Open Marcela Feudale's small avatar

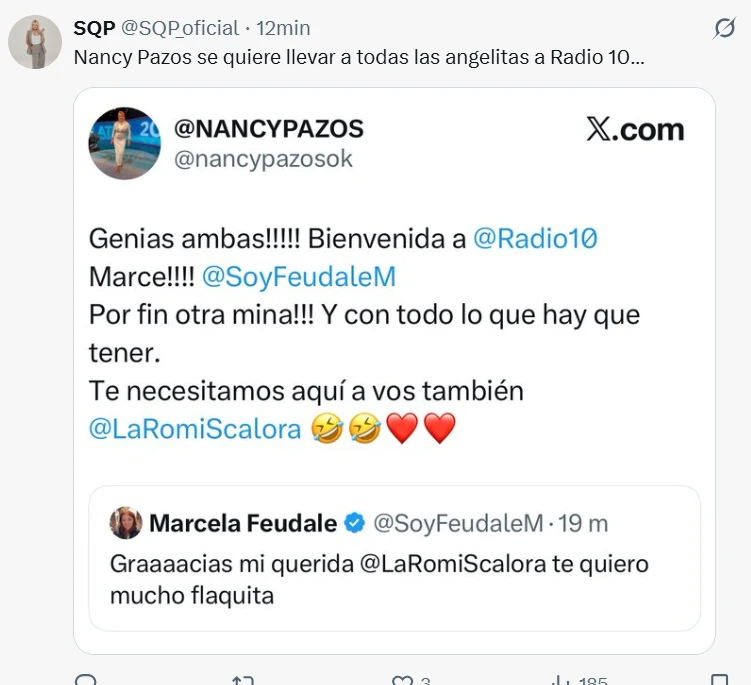[126, 523]
